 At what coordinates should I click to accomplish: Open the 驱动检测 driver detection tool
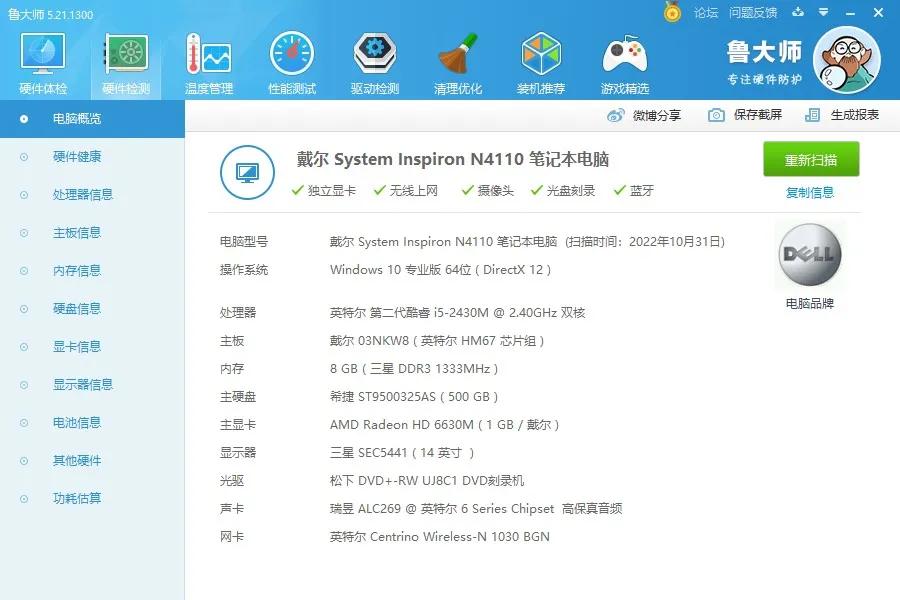tap(374, 58)
